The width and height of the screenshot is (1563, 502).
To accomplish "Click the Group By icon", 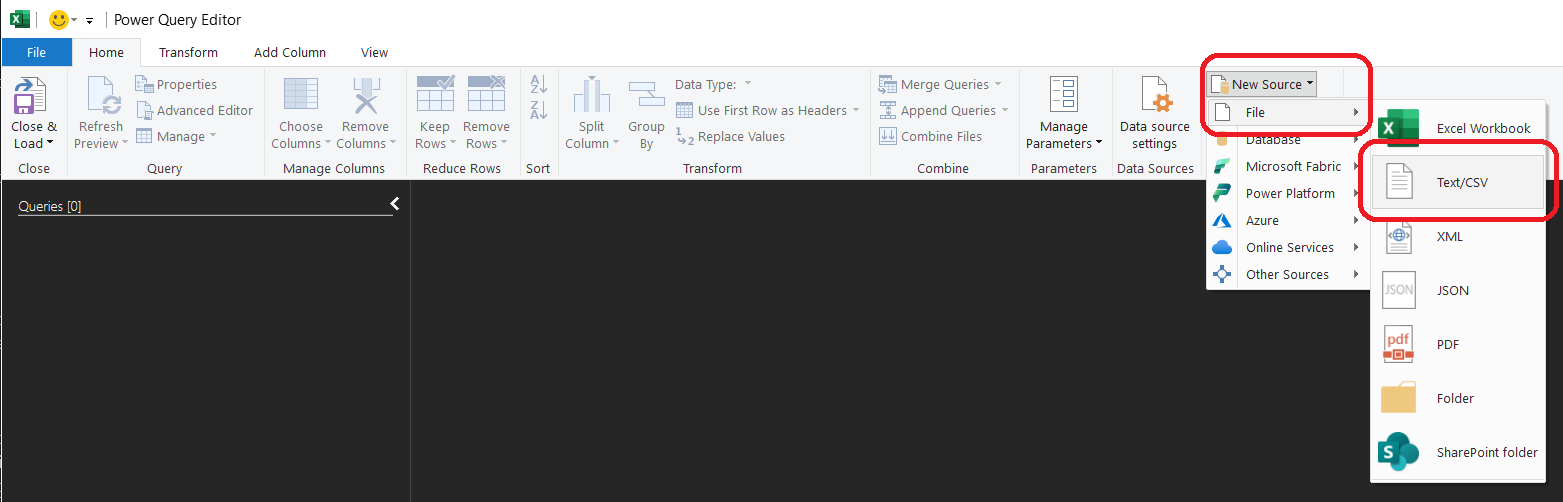I will [647, 96].
